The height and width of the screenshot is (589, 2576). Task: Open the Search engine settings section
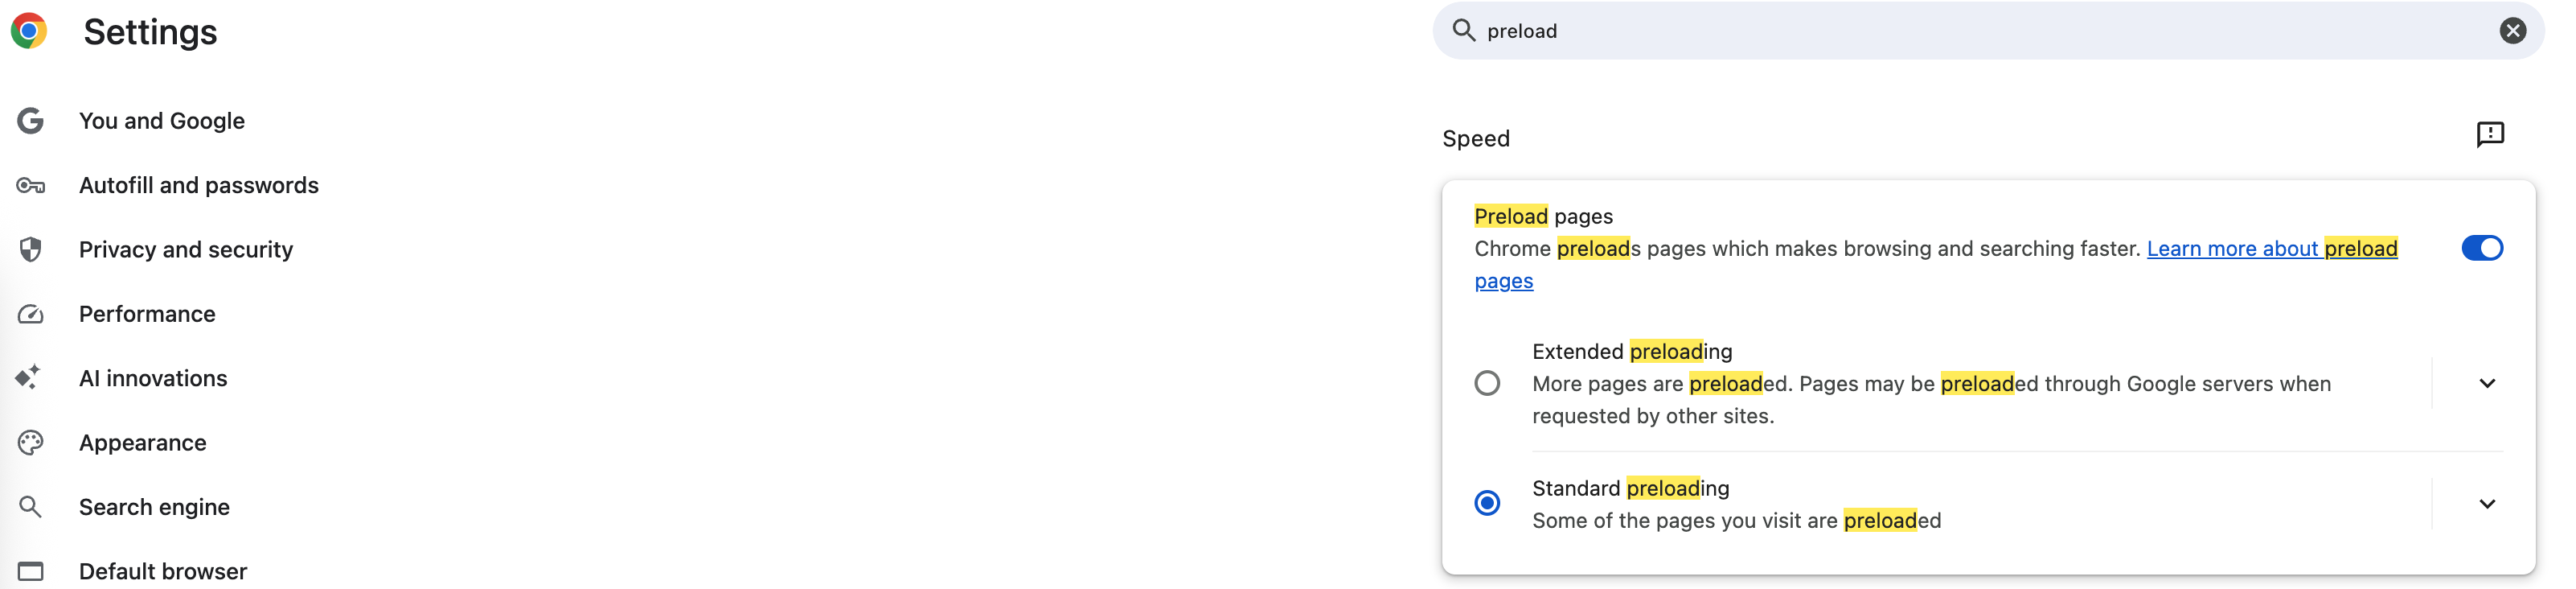[x=154, y=507]
